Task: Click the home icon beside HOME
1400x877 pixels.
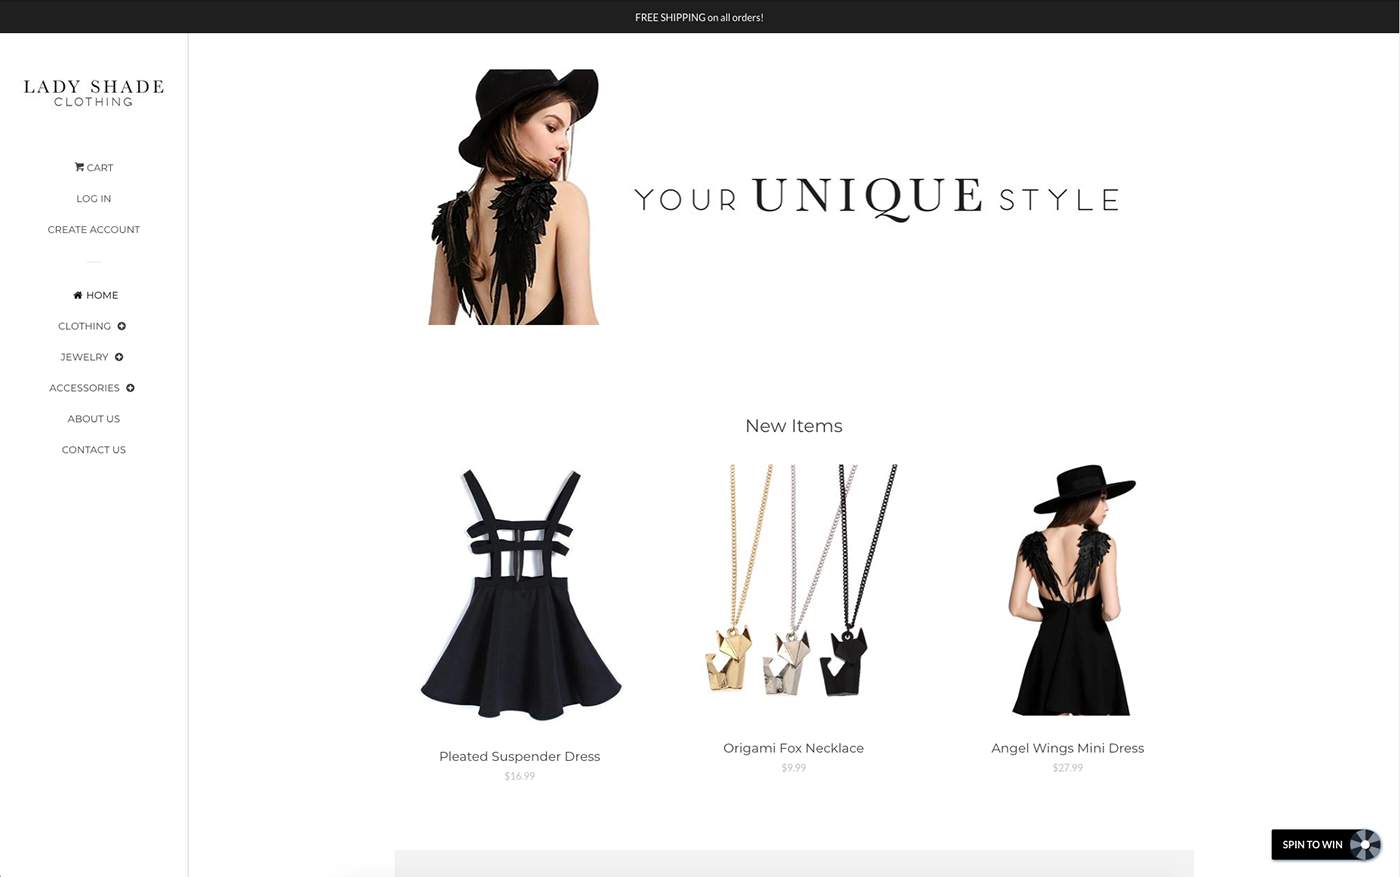Action: pos(78,295)
